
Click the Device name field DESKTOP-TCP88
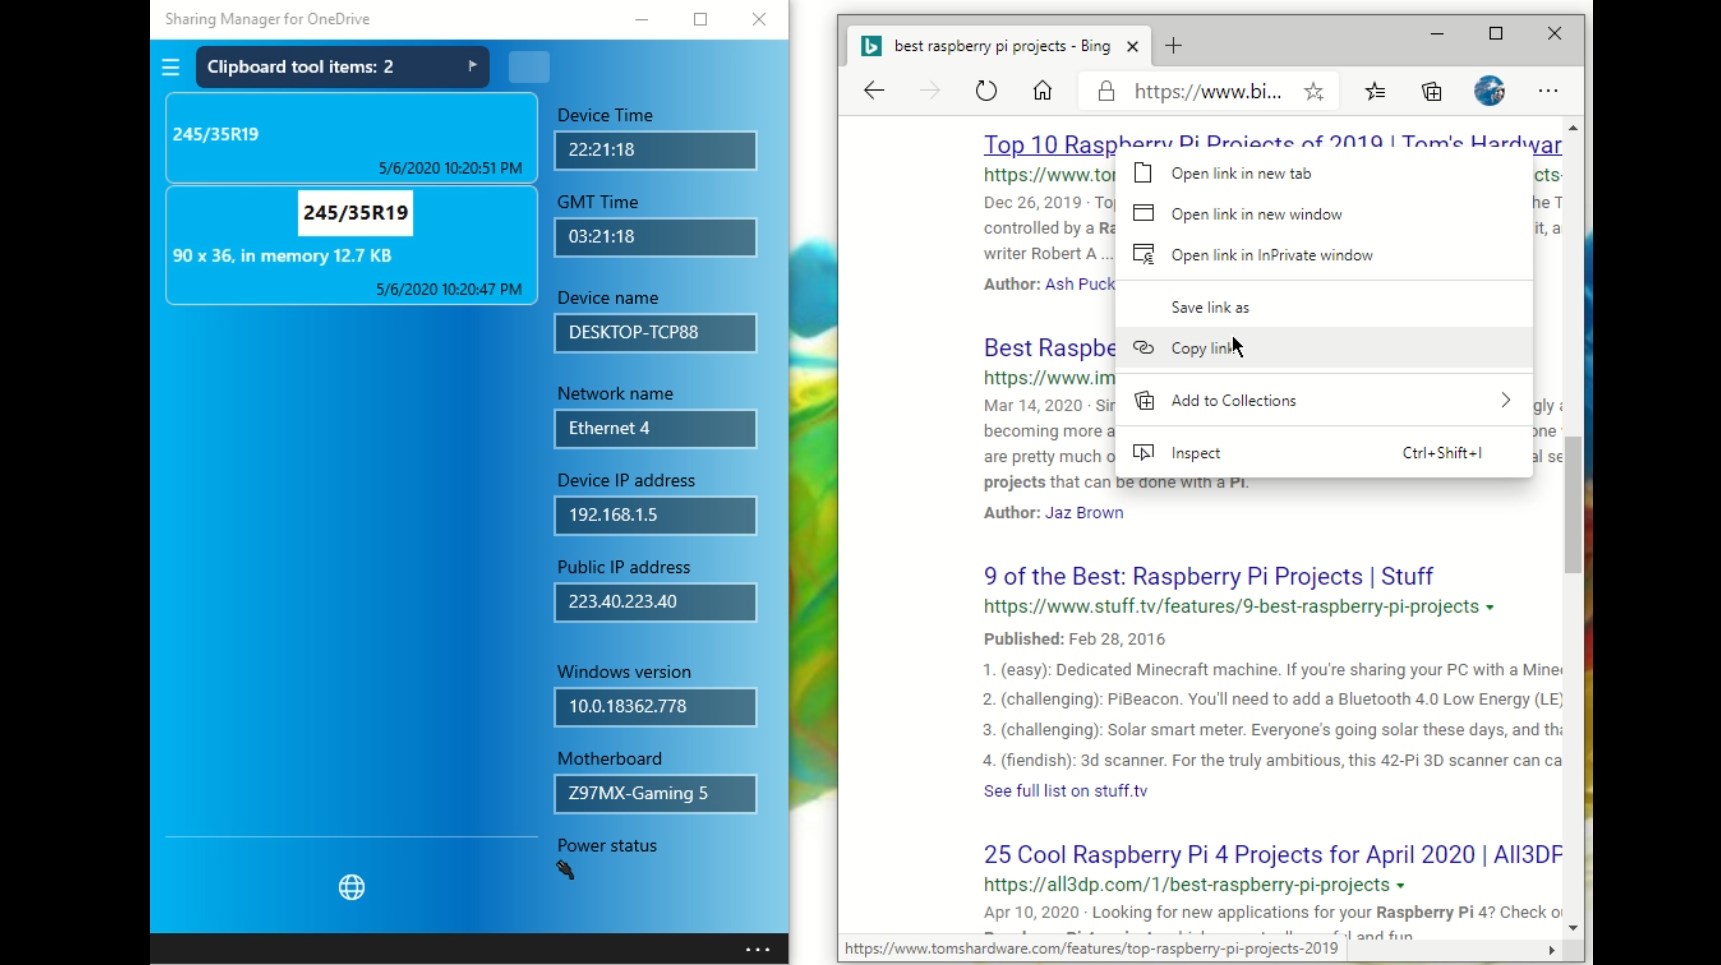pyautogui.click(x=655, y=333)
